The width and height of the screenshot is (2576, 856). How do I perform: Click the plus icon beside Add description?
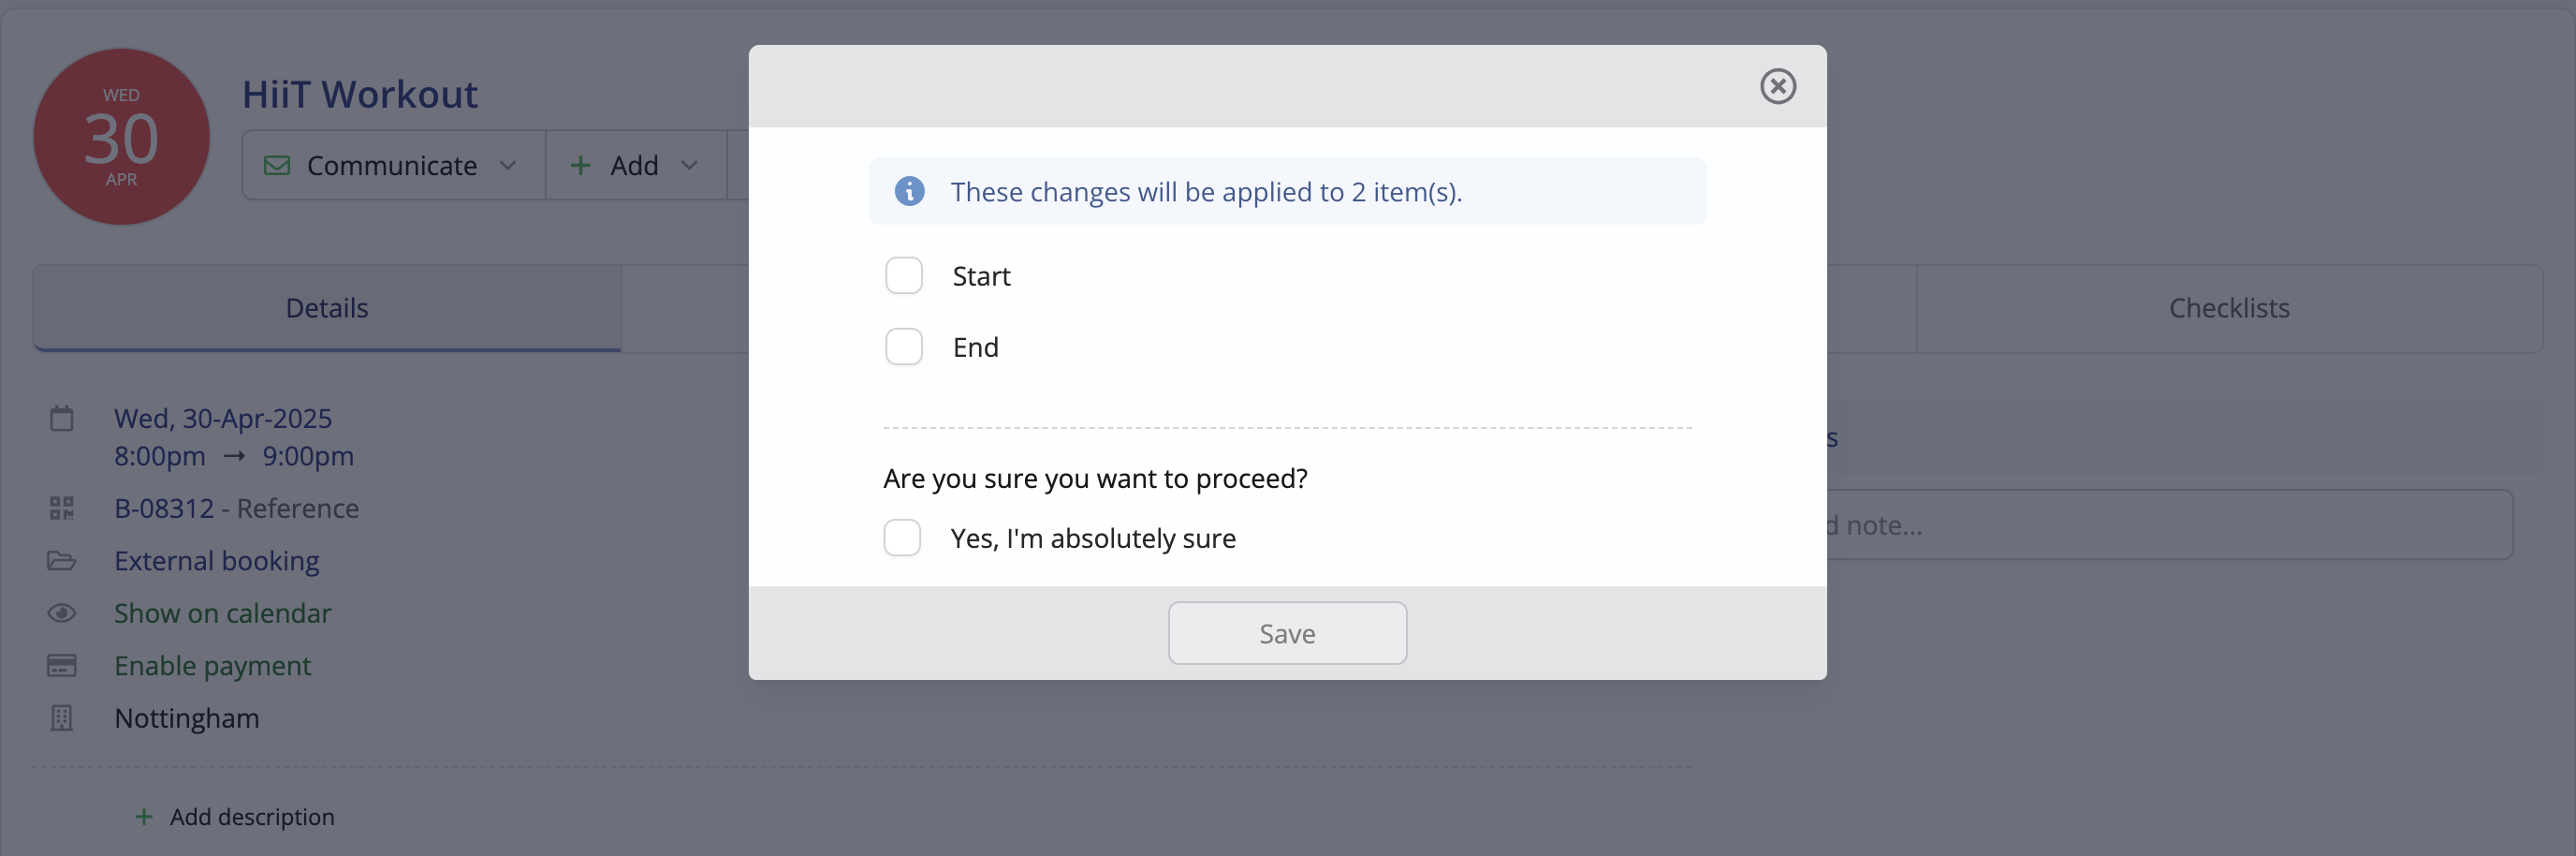tap(144, 817)
